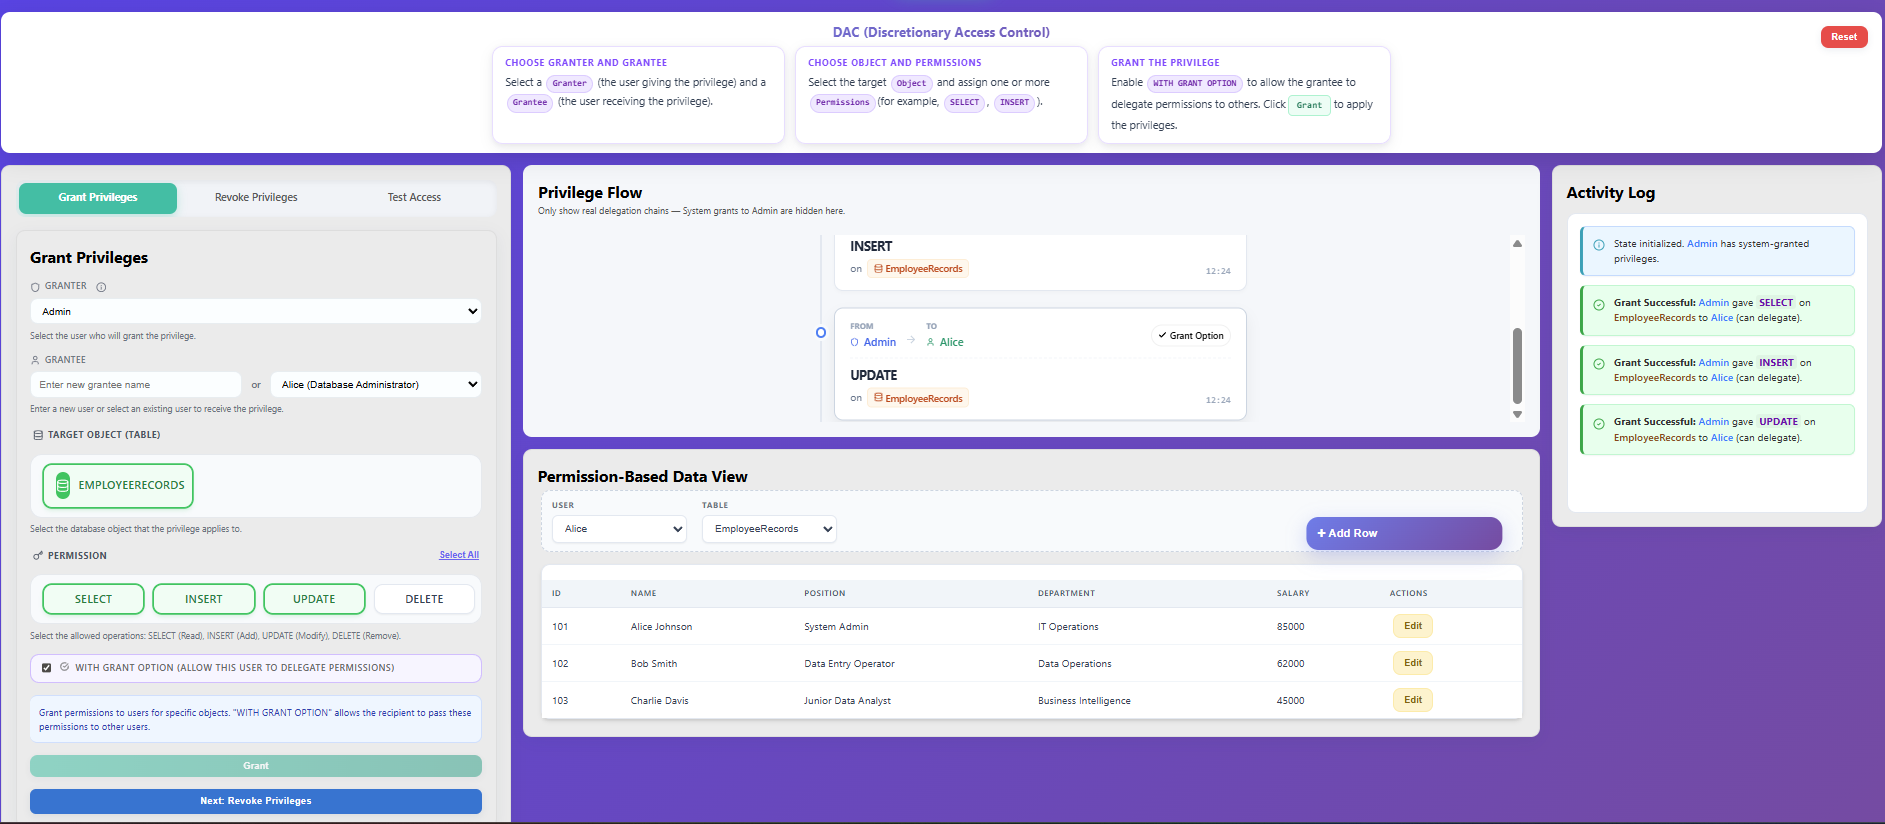Screen dimensions: 1885x824
Task: Deselect the SELECT permission chip
Action: coord(93,599)
